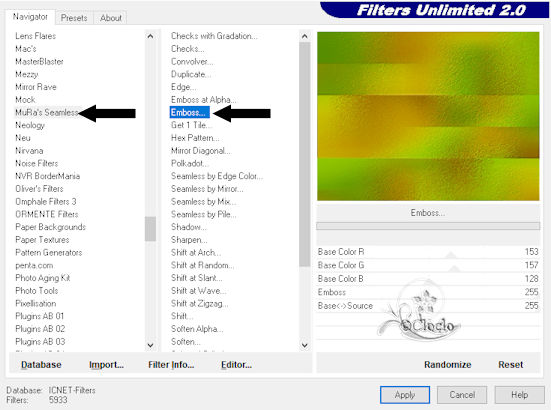Select the Seamless by Mirror filter
This screenshot has height=410, width=551.
click(x=207, y=189)
